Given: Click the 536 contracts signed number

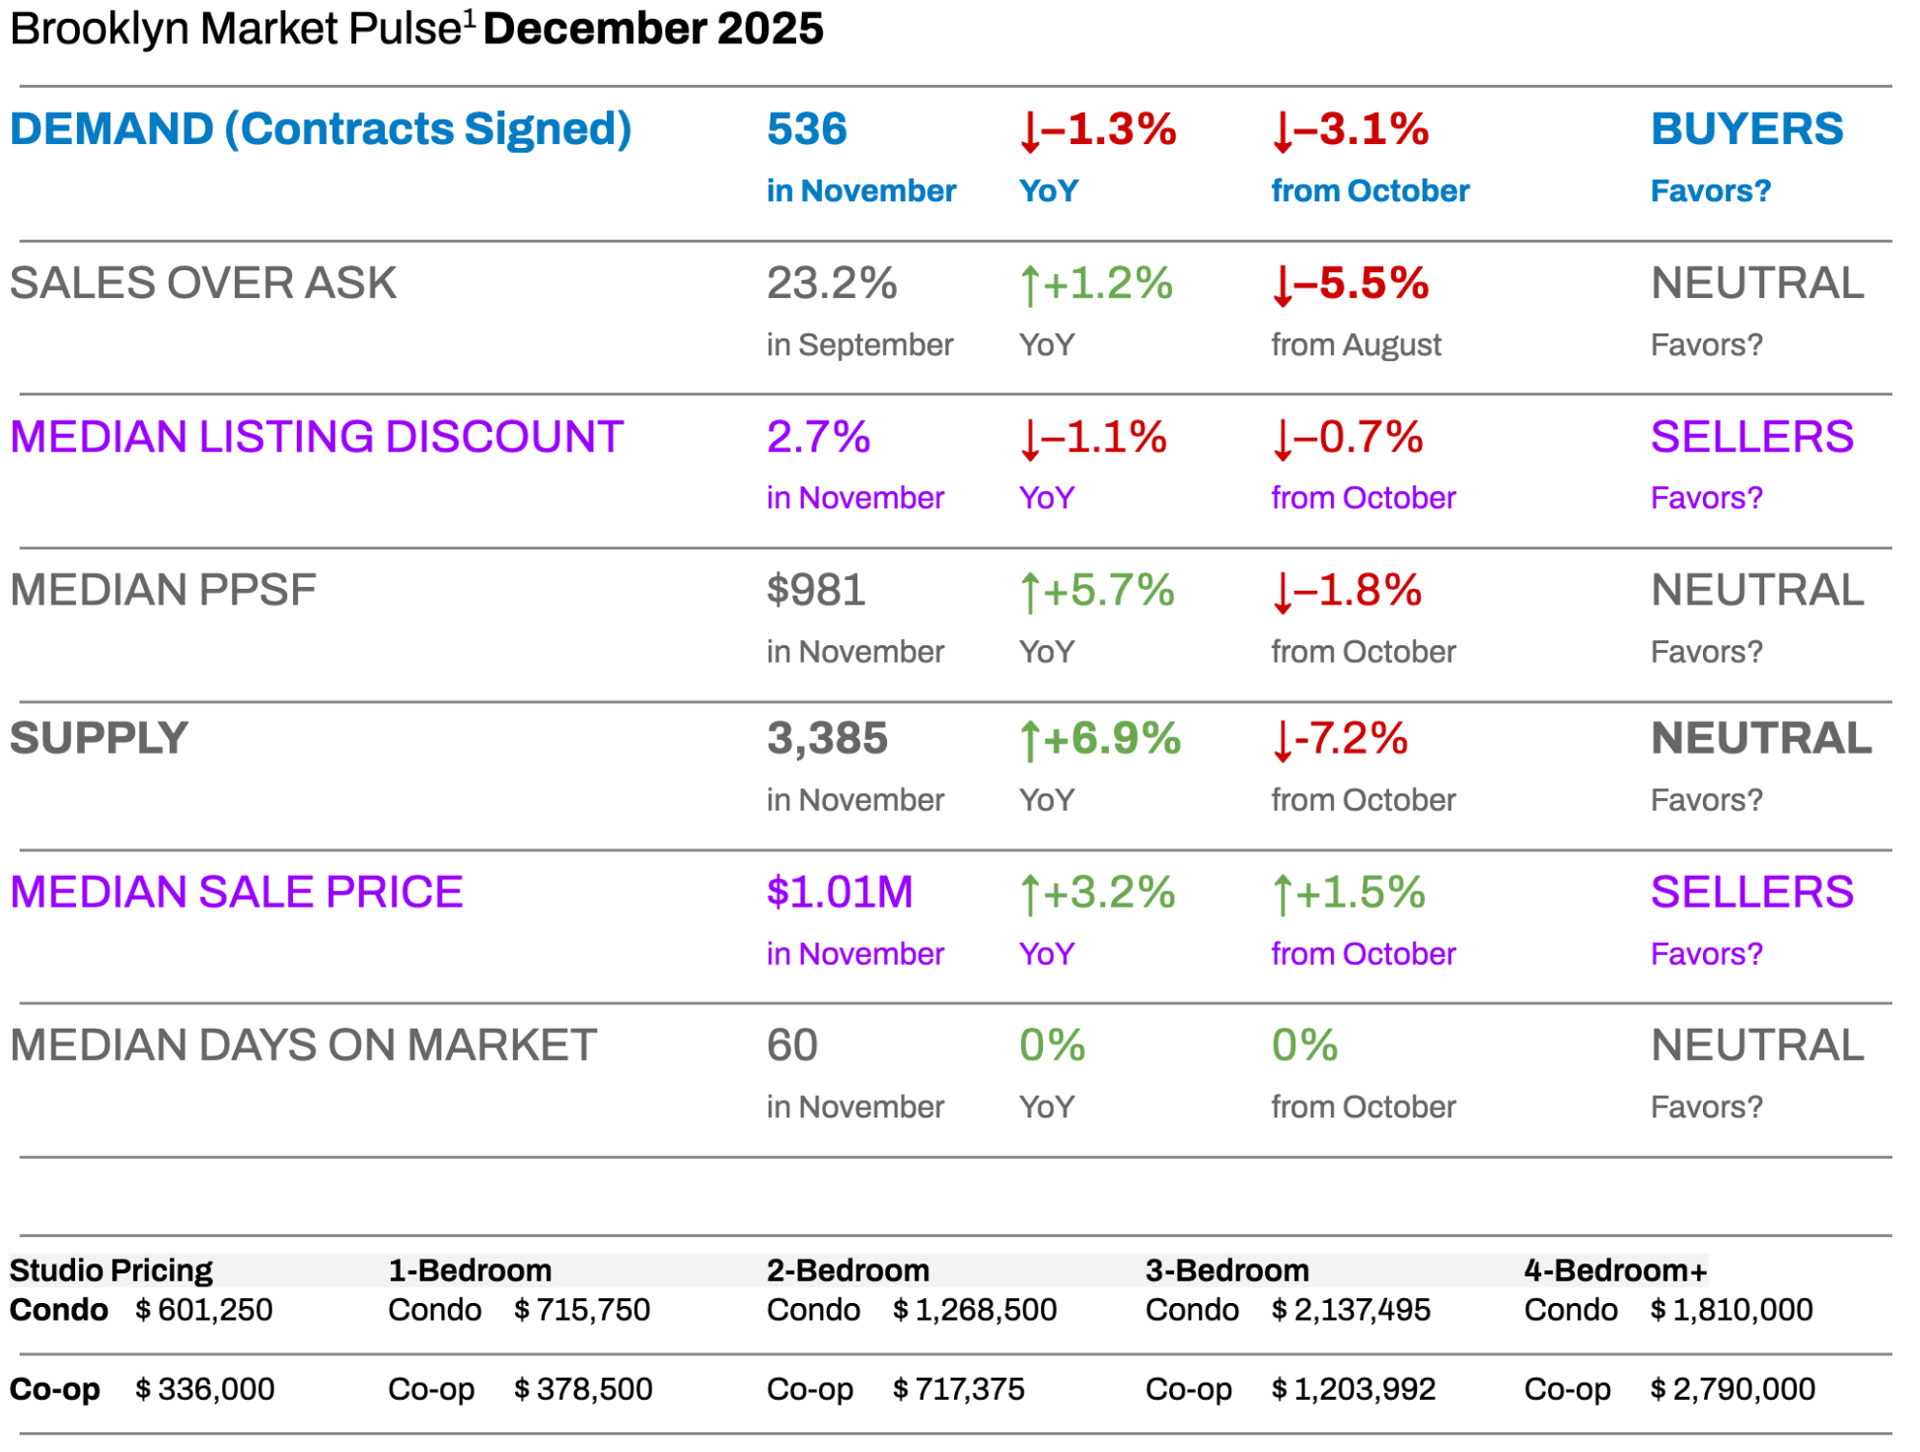Looking at the screenshot, I should (806, 129).
